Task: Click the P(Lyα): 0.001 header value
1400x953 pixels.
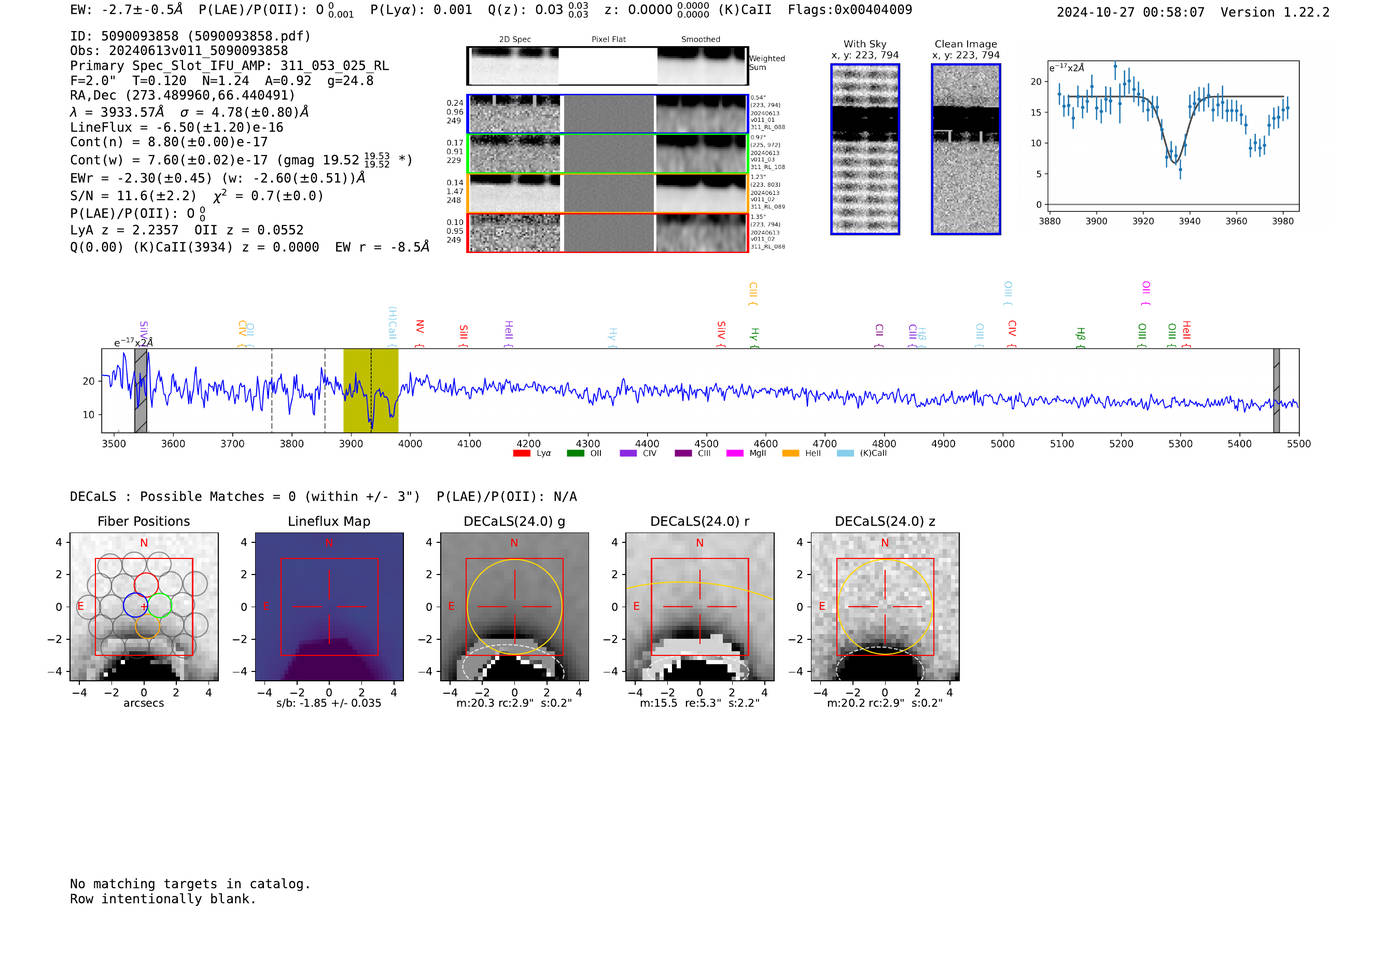Action: tap(421, 10)
